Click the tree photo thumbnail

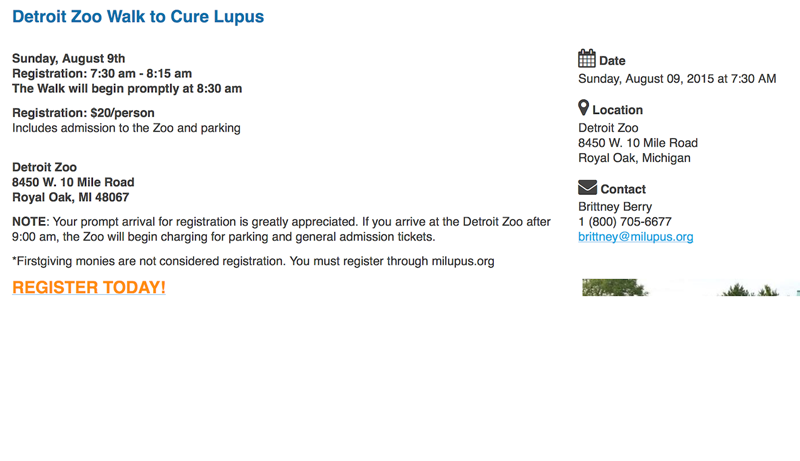(690, 288)
